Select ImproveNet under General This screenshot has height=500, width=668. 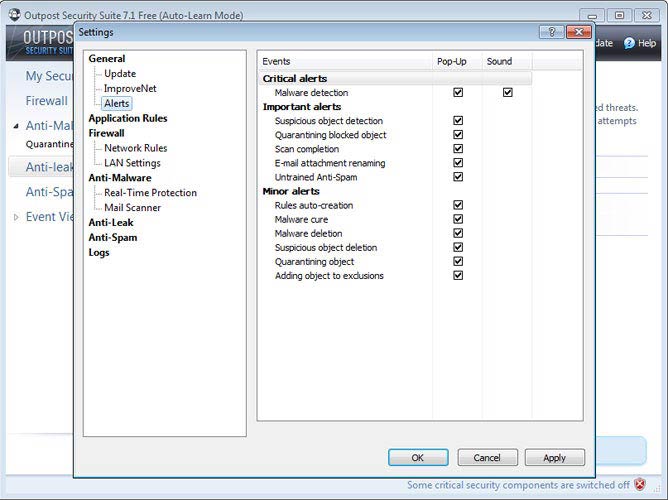tap(130, 88)
